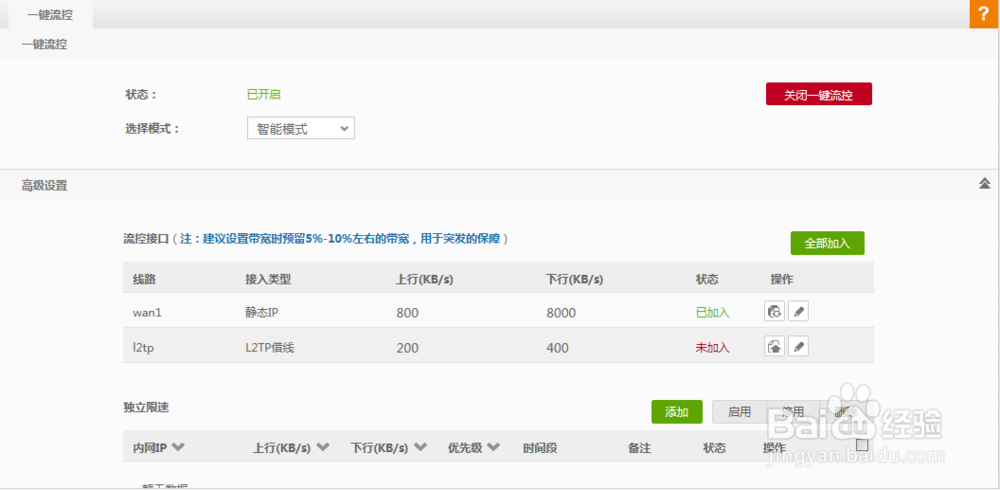1000x490 pixels.
Task: Click the remove-from-control icon for wan1
Action: pyautogui.click(x=774, y=311)
